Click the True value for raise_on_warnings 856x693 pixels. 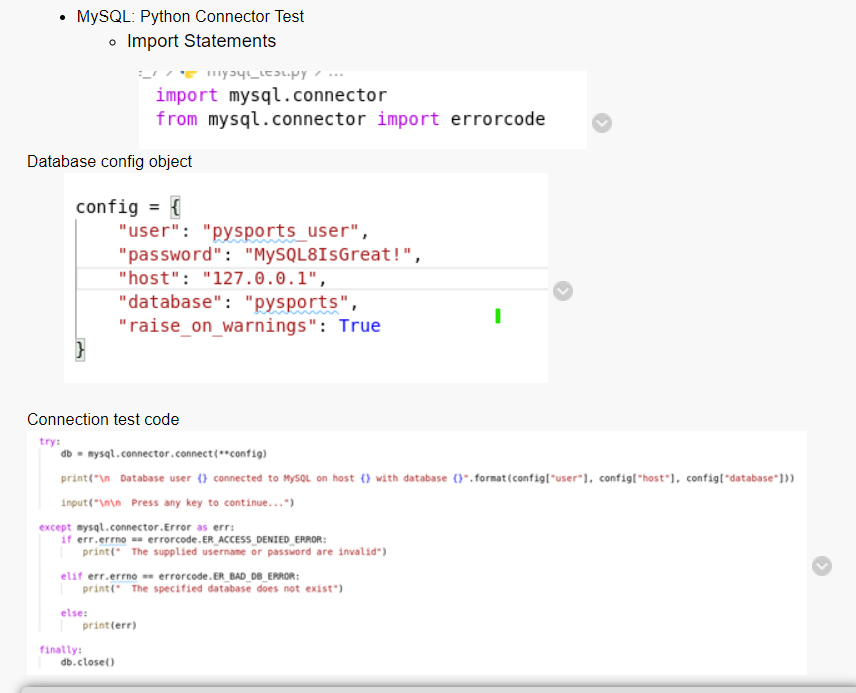click(359, 325)
